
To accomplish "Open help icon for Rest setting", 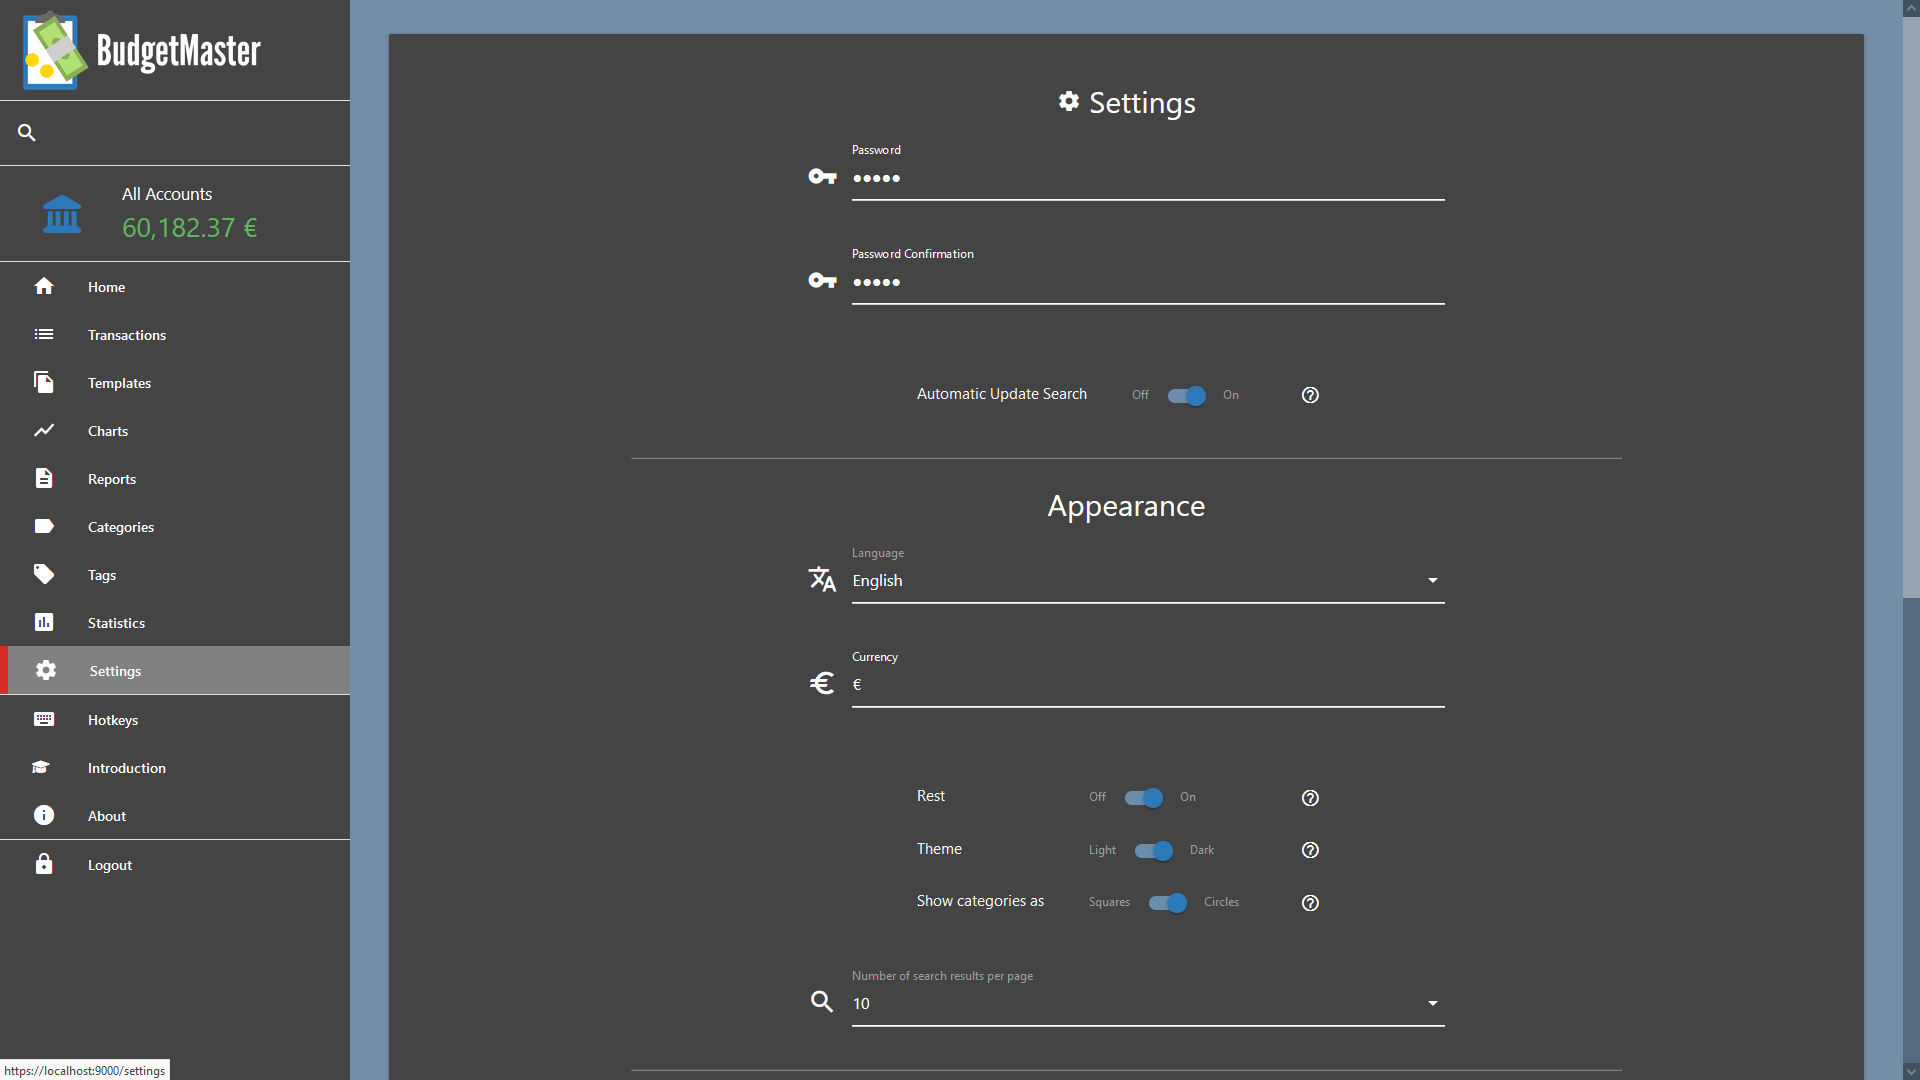I will click(1310, 798).
